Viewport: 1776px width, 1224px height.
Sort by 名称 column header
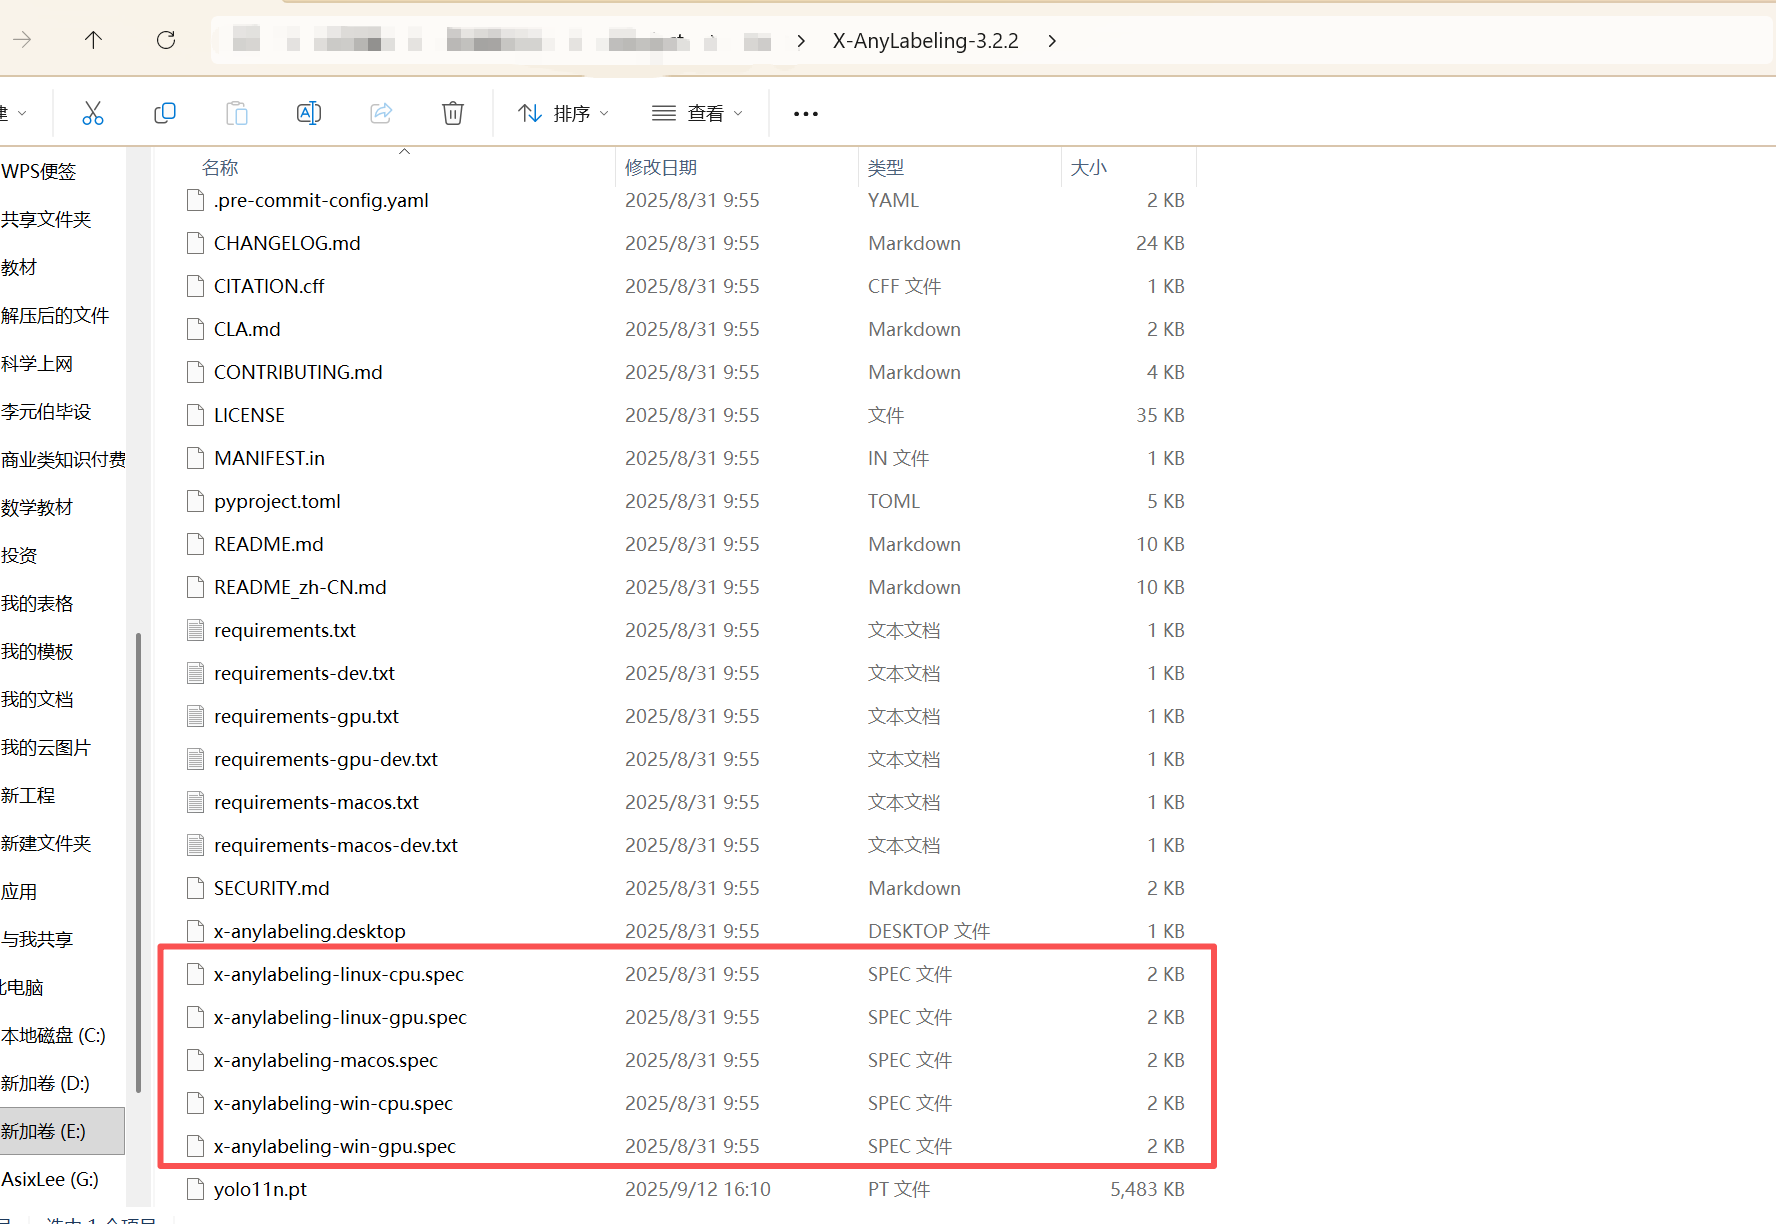220,168
